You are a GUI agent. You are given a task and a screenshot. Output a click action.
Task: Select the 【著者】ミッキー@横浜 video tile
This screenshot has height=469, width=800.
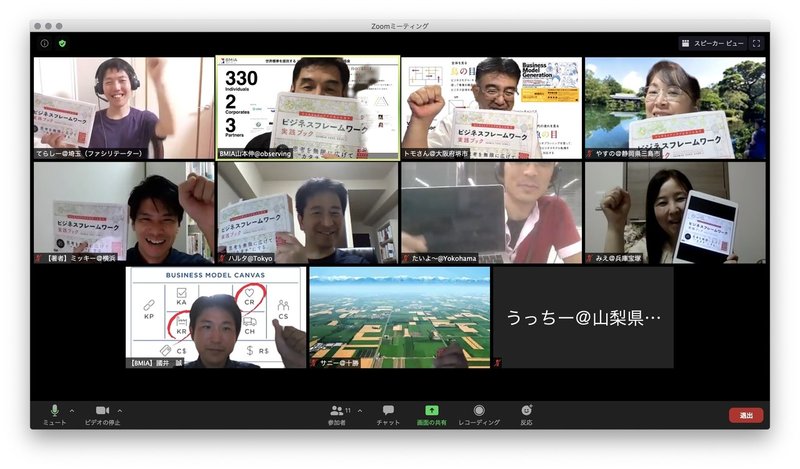click(x=124, y=212)
